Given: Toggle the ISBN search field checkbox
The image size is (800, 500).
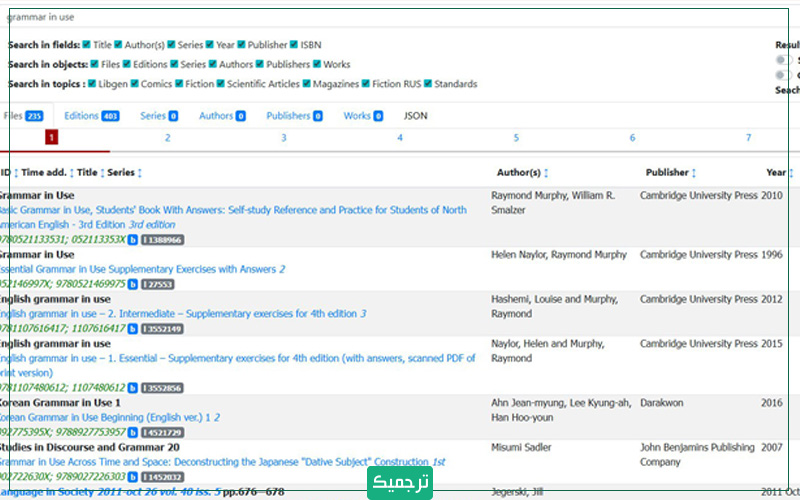Looking at the screenshot, I should click(293, 45).
